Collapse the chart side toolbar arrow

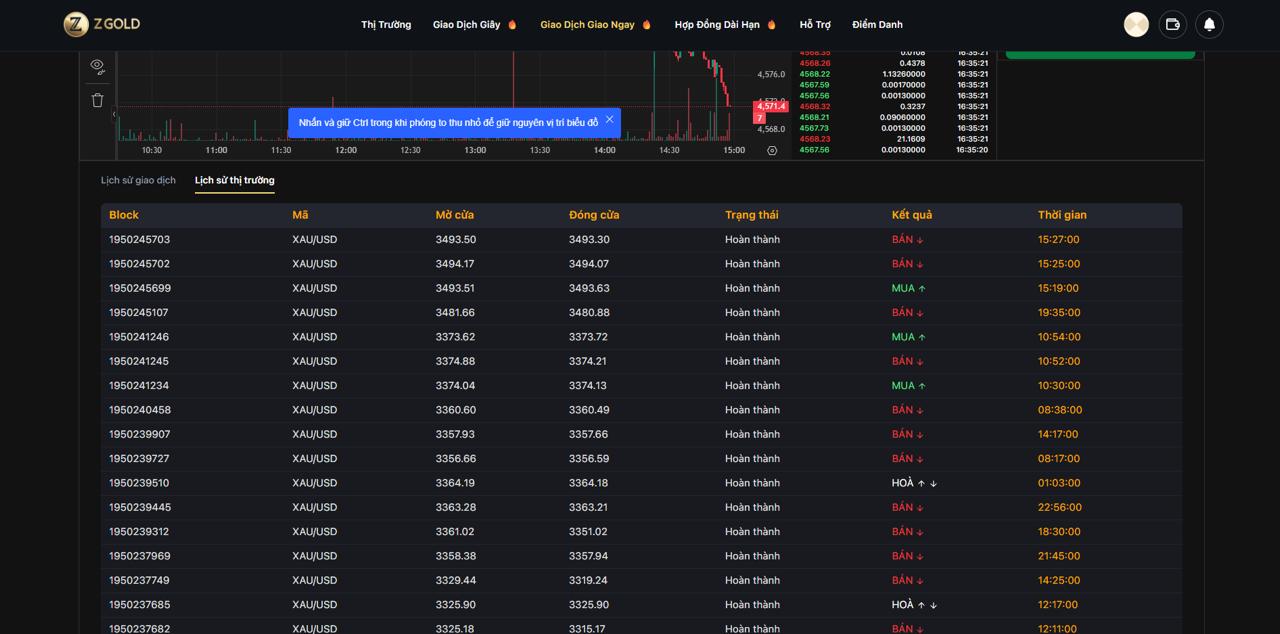tap(113, 114)
